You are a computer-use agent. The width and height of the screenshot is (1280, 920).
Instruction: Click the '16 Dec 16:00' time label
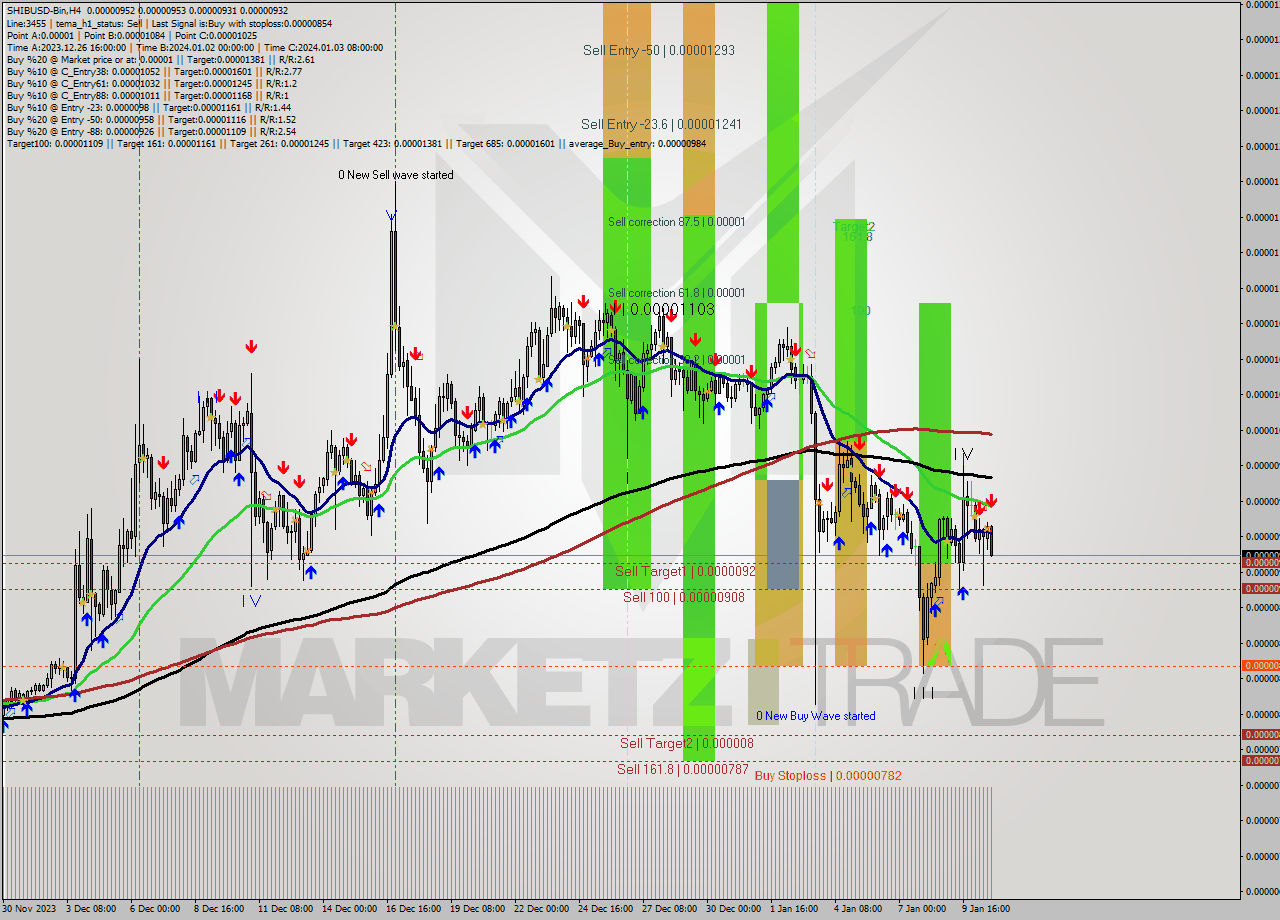point(413,909)
